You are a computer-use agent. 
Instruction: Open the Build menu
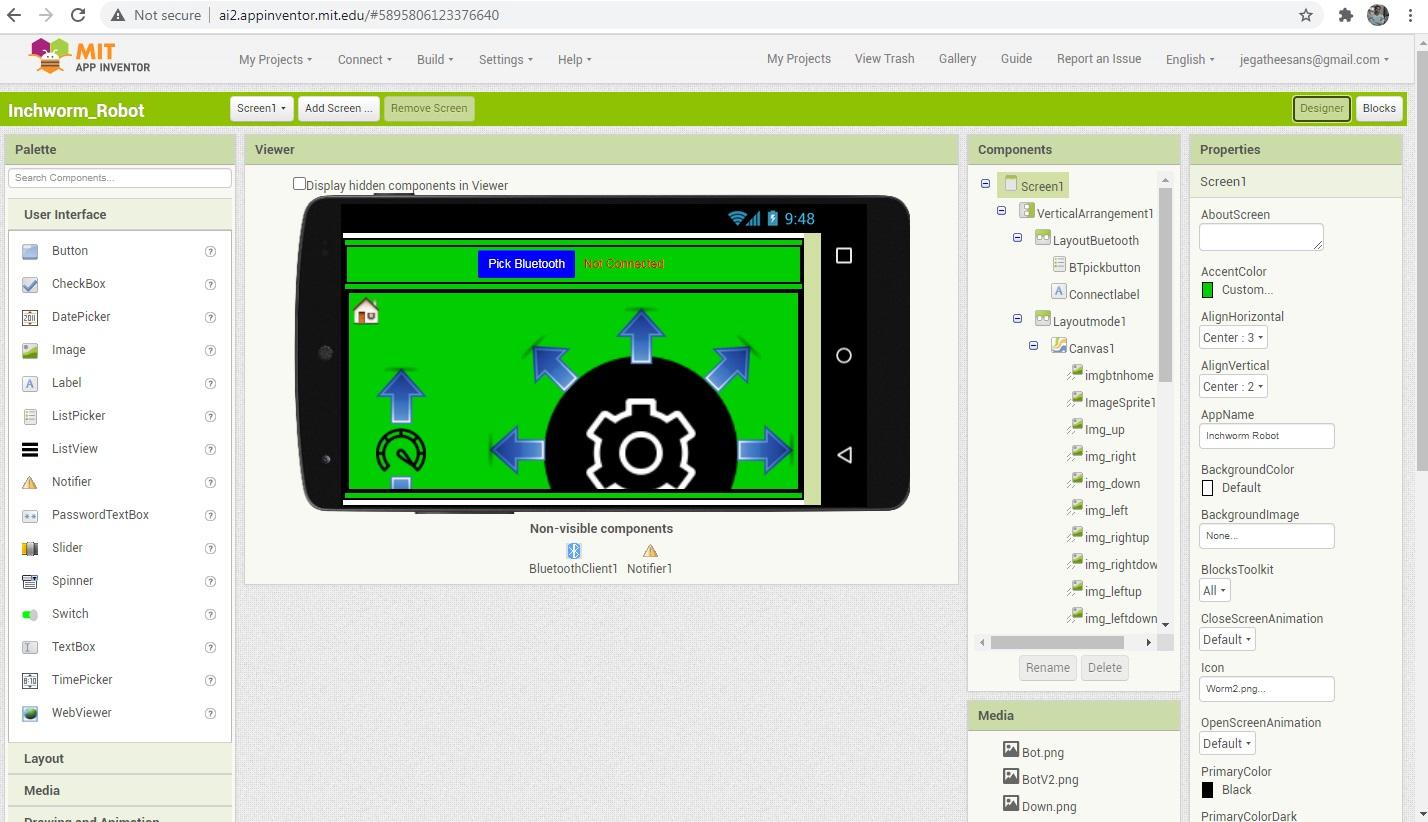[x=434, y=59]
